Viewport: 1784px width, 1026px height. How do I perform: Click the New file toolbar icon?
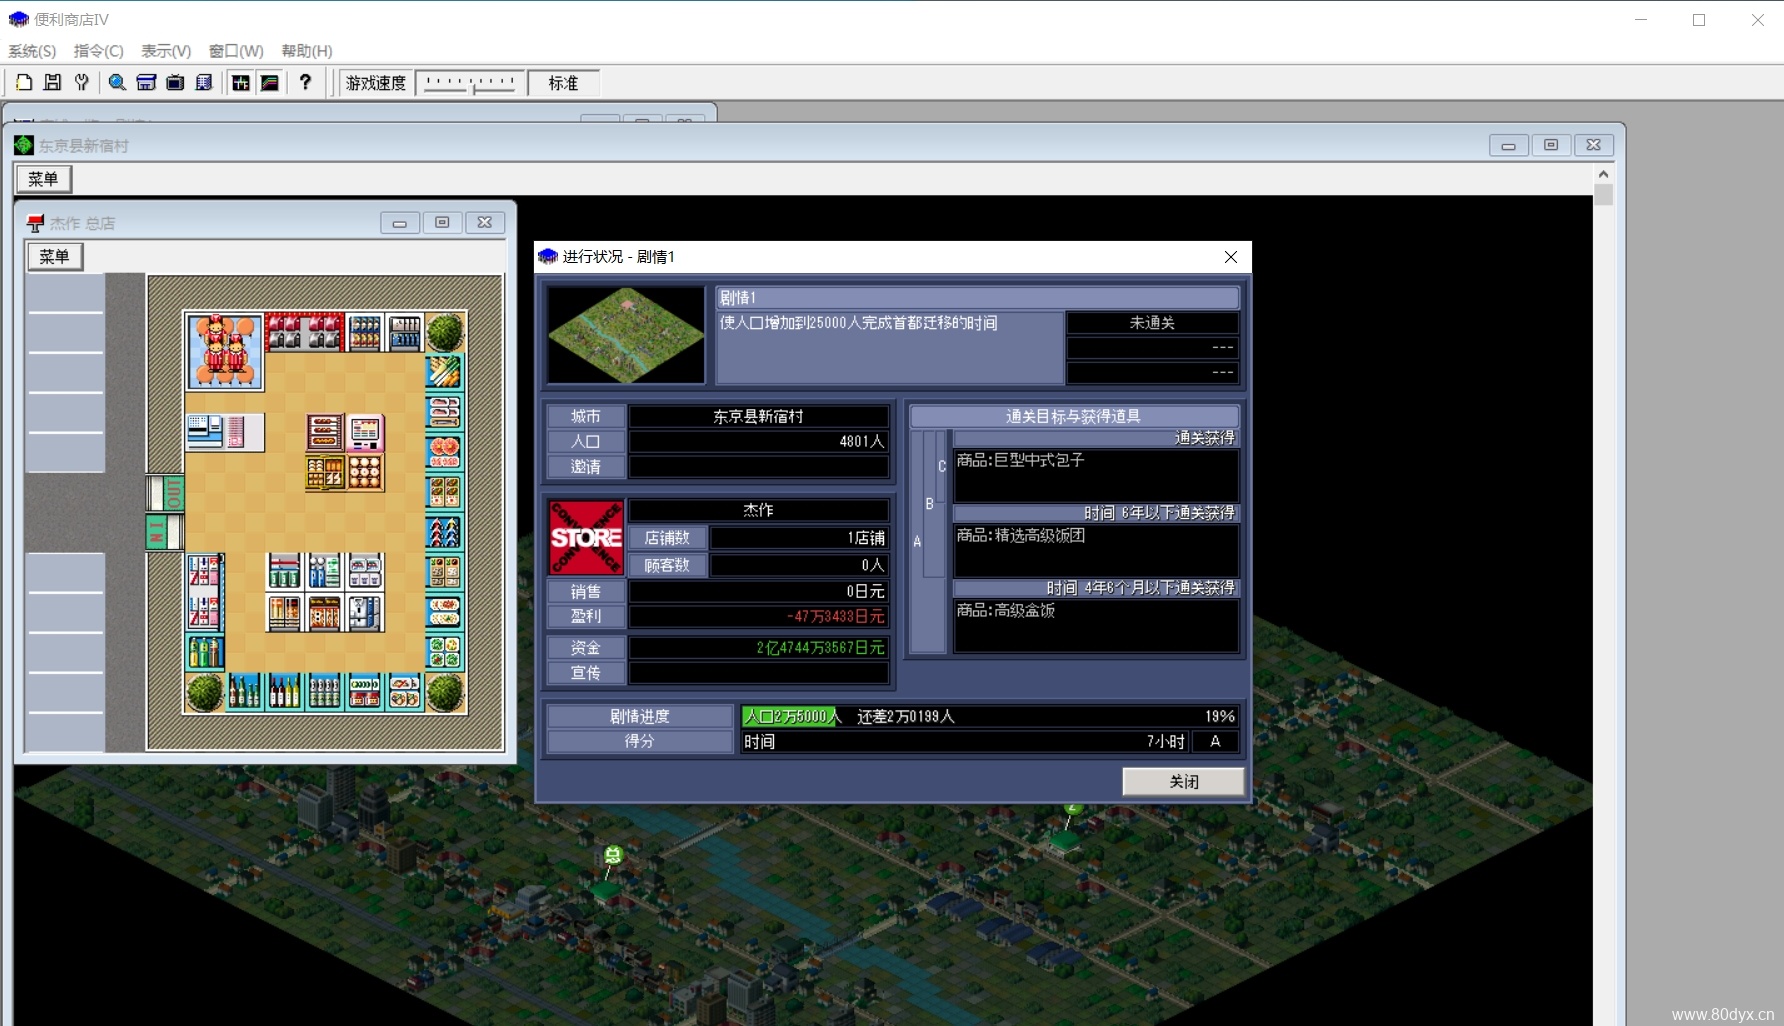[x=24, y=83]
